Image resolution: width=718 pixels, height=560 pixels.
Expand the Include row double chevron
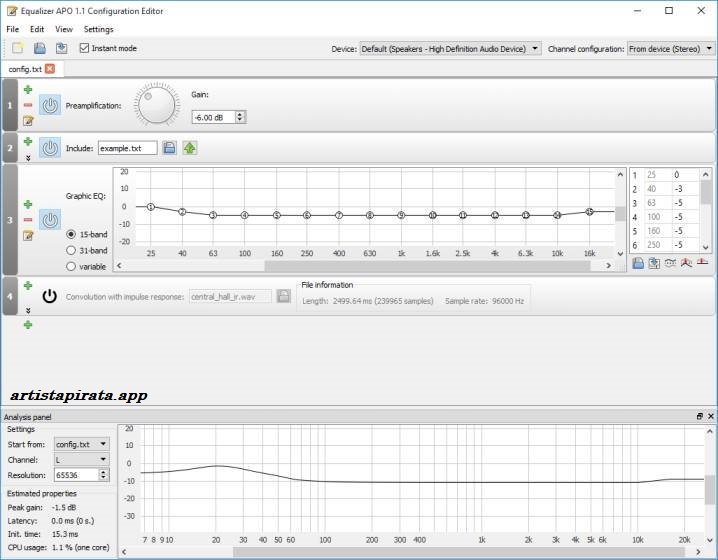click(28, 158)
